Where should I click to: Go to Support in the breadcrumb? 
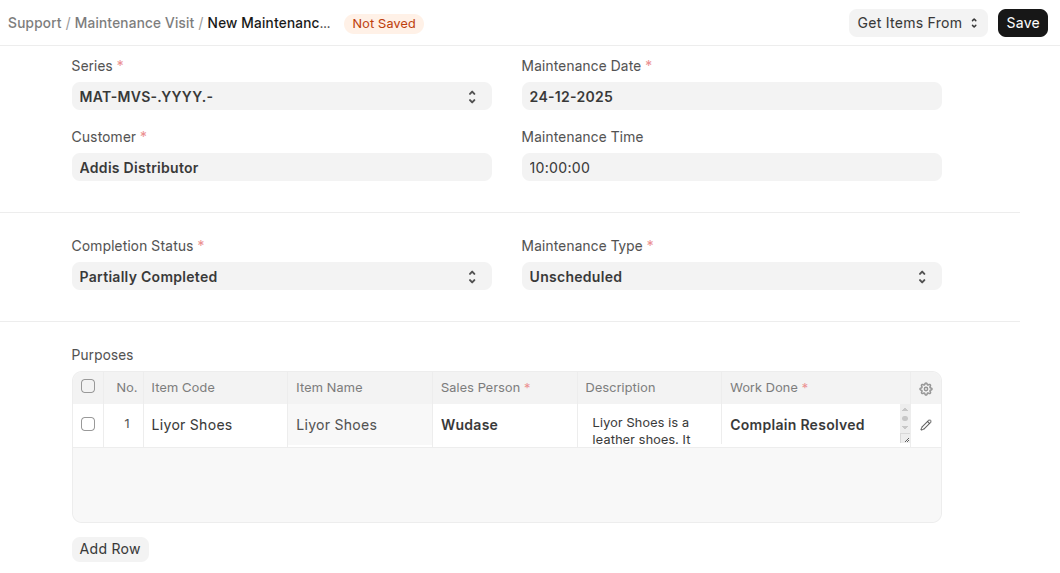[x=35, y=23]
